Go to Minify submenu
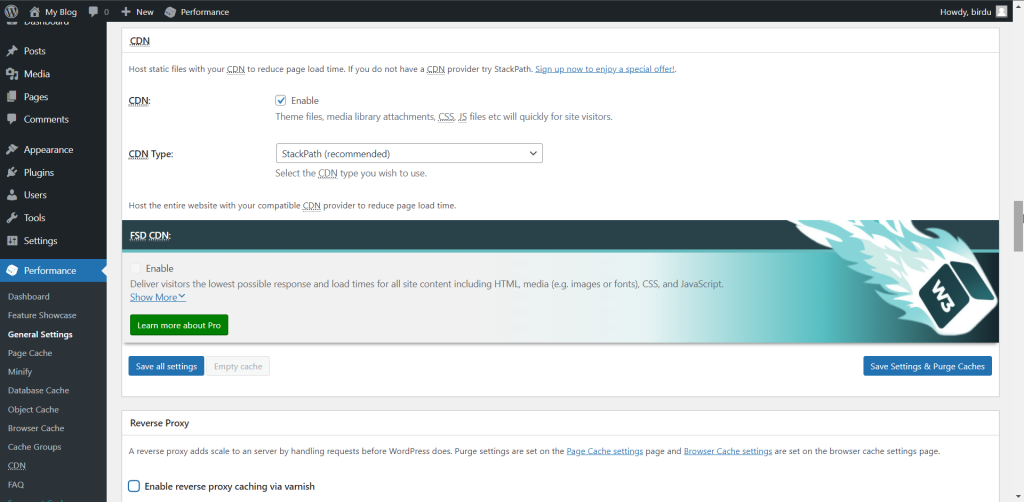The width and height of the screenshot is (1024, 502). point(20,371)
